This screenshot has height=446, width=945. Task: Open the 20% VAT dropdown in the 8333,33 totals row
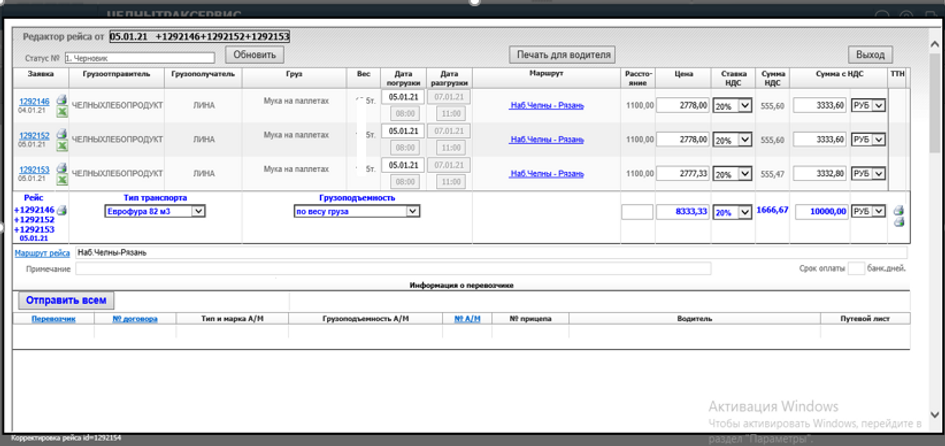pos(732,212)
